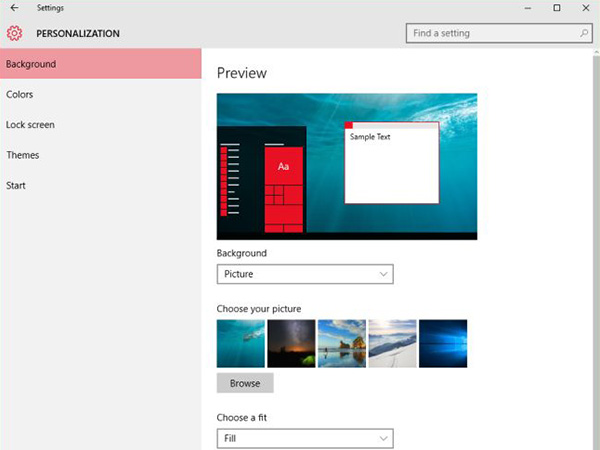Click the back arrow in title bar
600x450 pixels.
click(x=12, y=8)
